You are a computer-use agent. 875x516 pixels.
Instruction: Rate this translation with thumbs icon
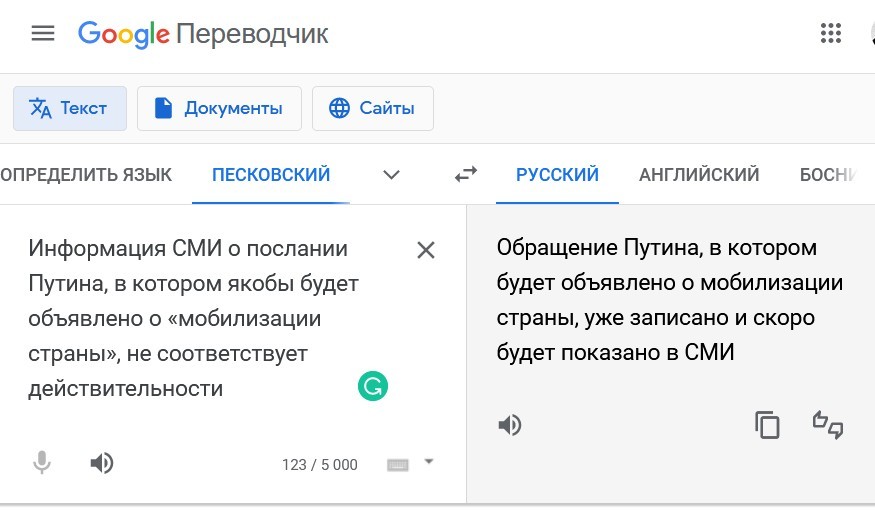click(828, 425)
